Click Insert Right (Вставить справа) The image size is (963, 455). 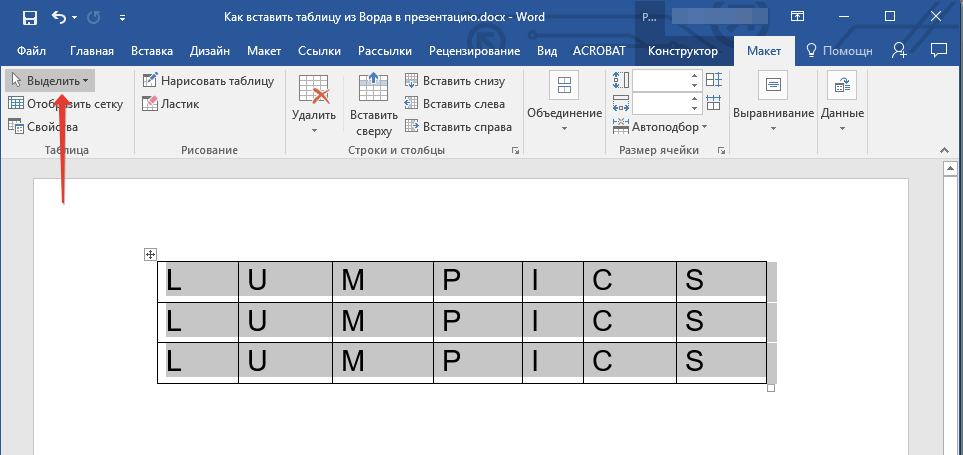458,126
